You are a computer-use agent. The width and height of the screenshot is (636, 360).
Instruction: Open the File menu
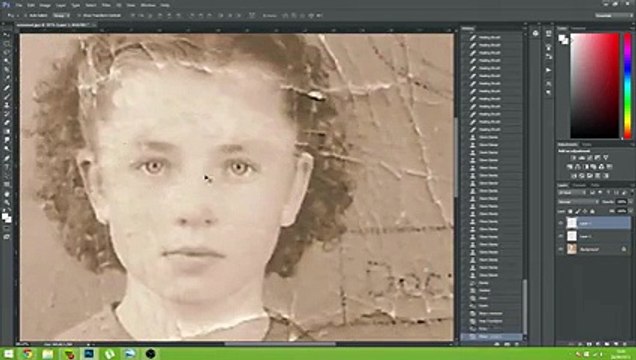(19, 5)
